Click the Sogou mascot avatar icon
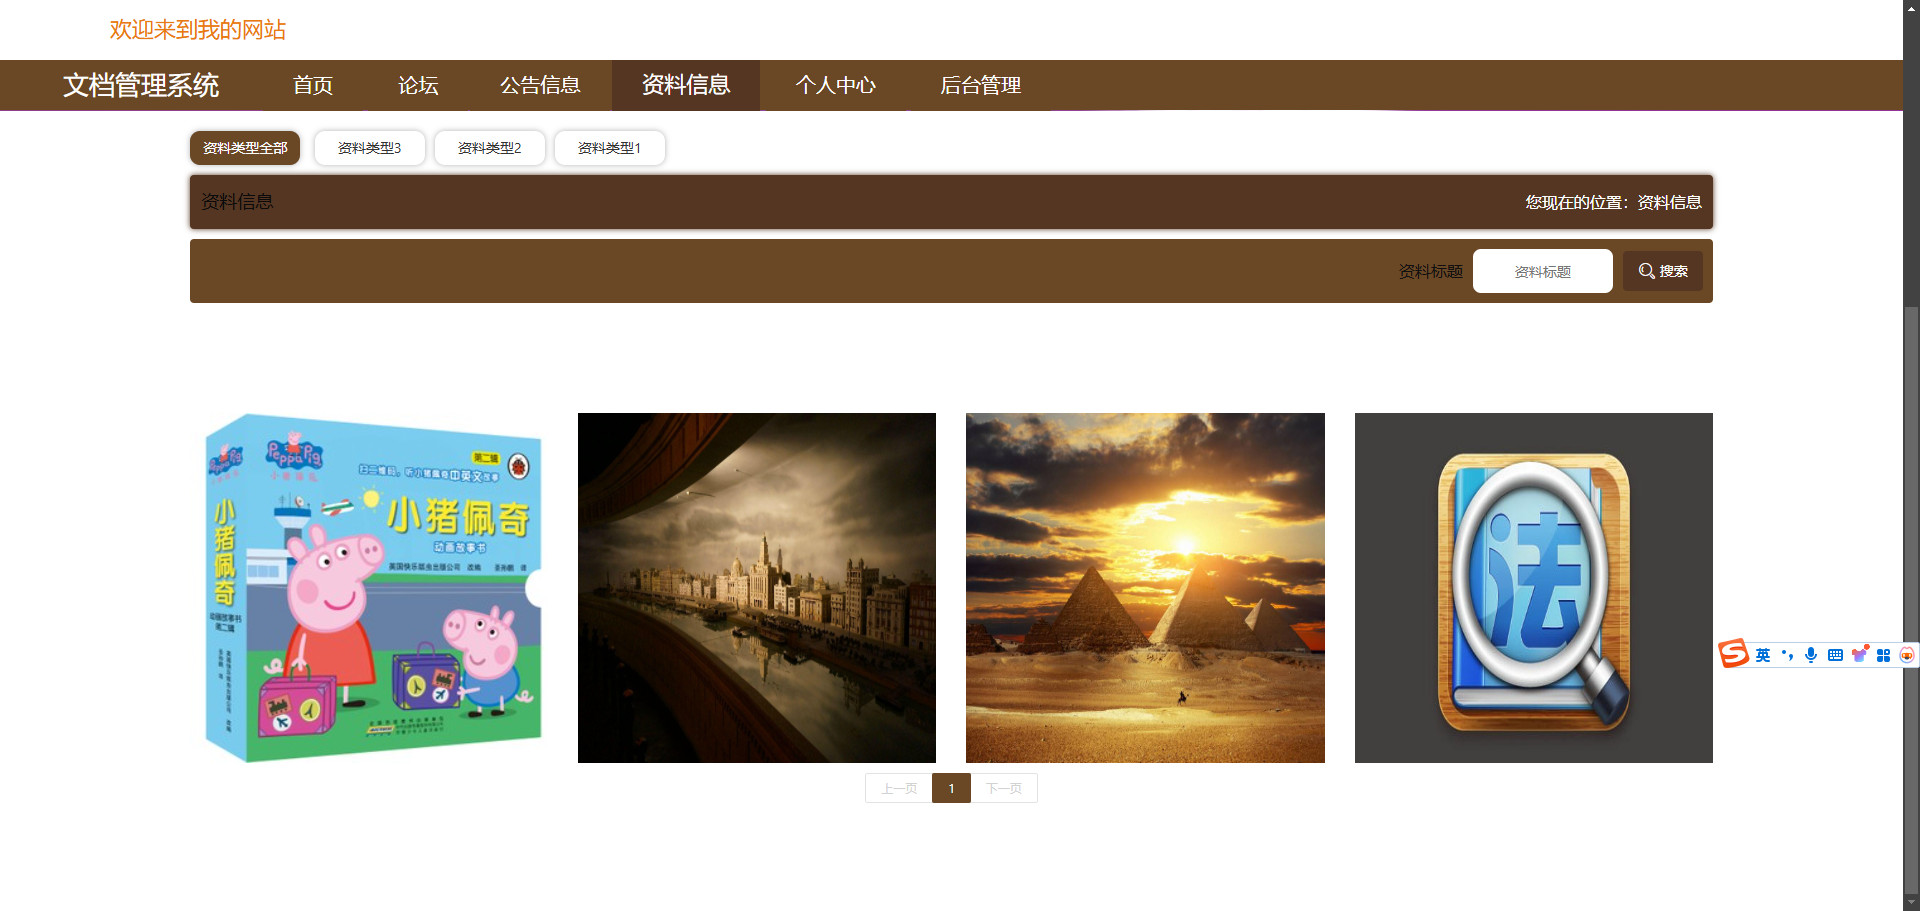Viewport: 1920px width, 911px height. [1907, 655]
